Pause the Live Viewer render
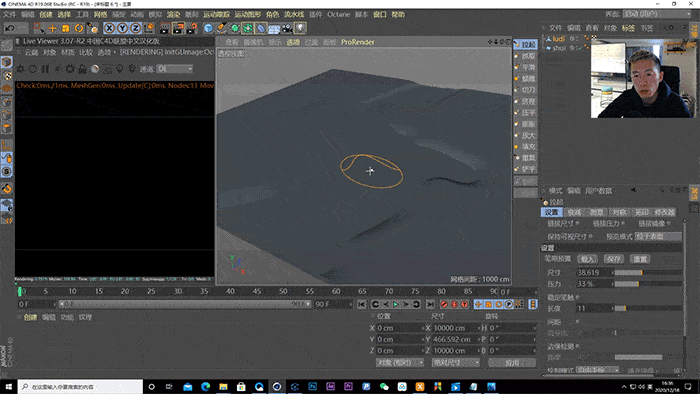 click(x=45, y=69)
